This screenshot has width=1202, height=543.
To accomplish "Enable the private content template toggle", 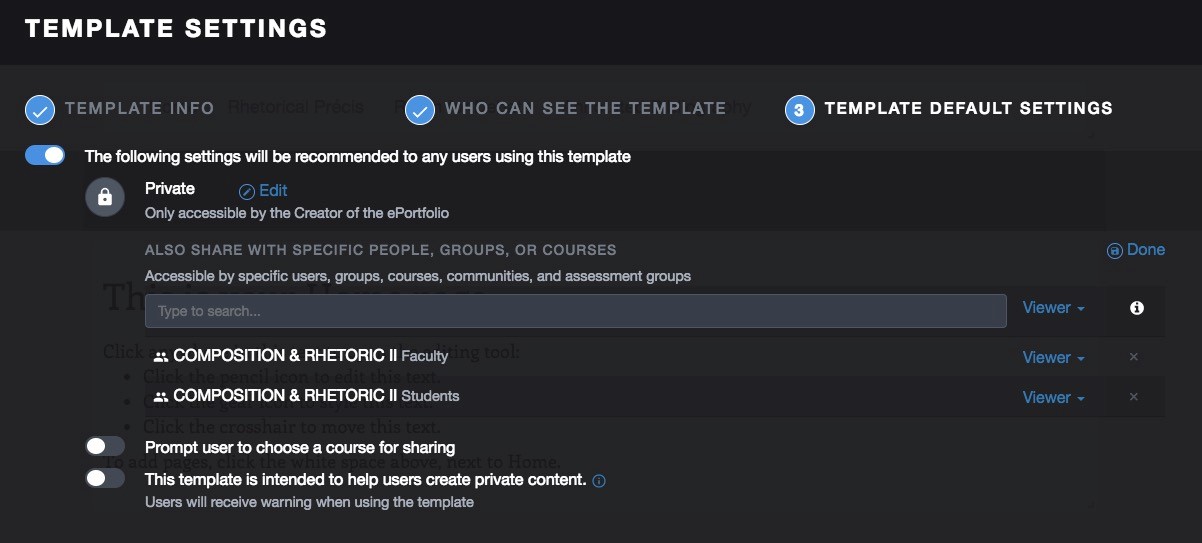I will (105, 479).
